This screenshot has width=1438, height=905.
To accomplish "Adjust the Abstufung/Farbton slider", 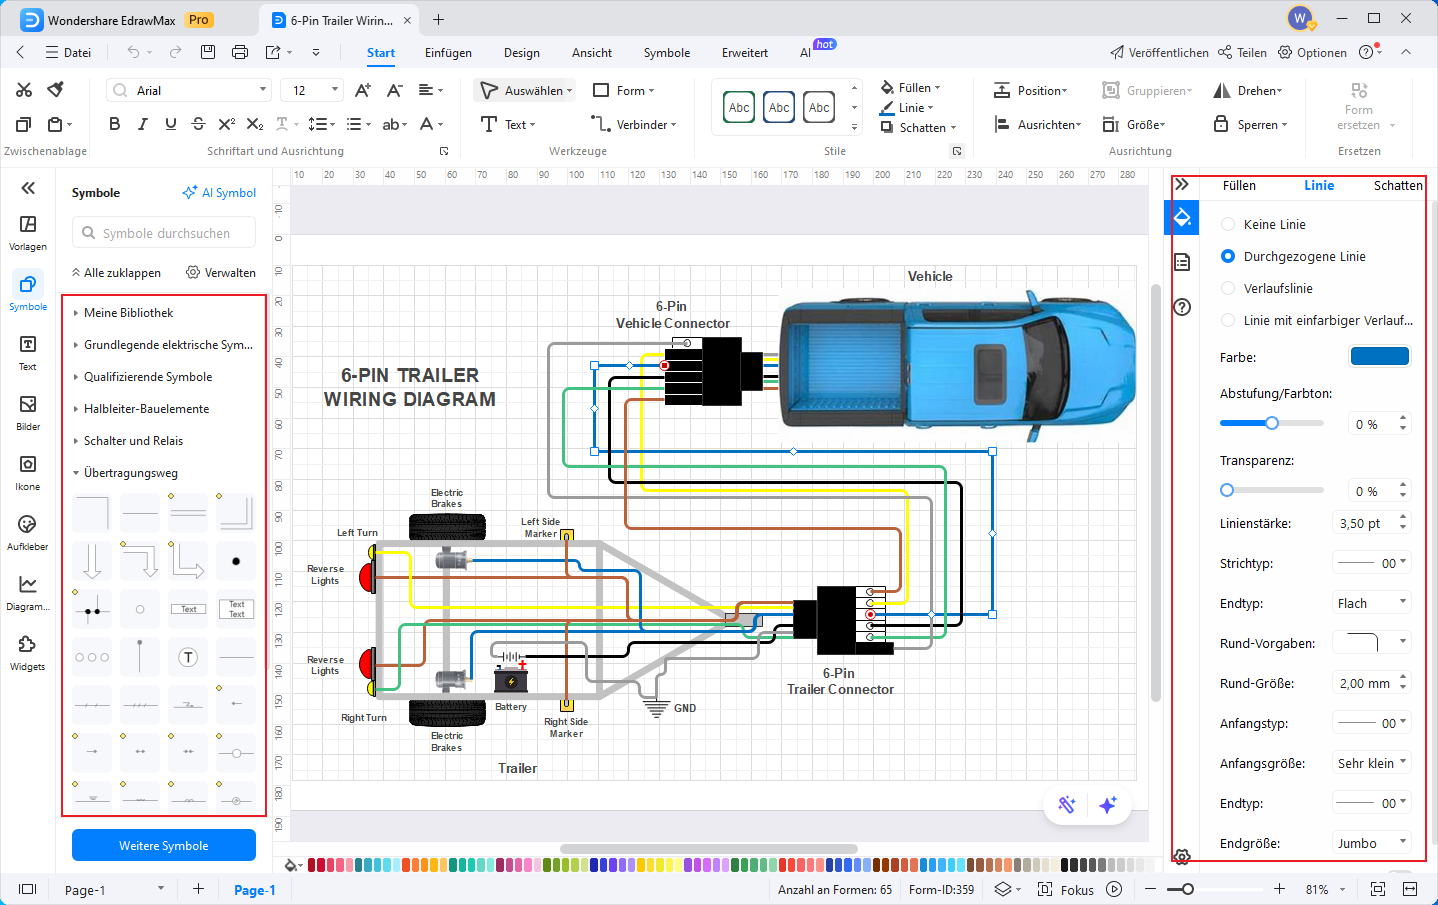I will 1272,423.
